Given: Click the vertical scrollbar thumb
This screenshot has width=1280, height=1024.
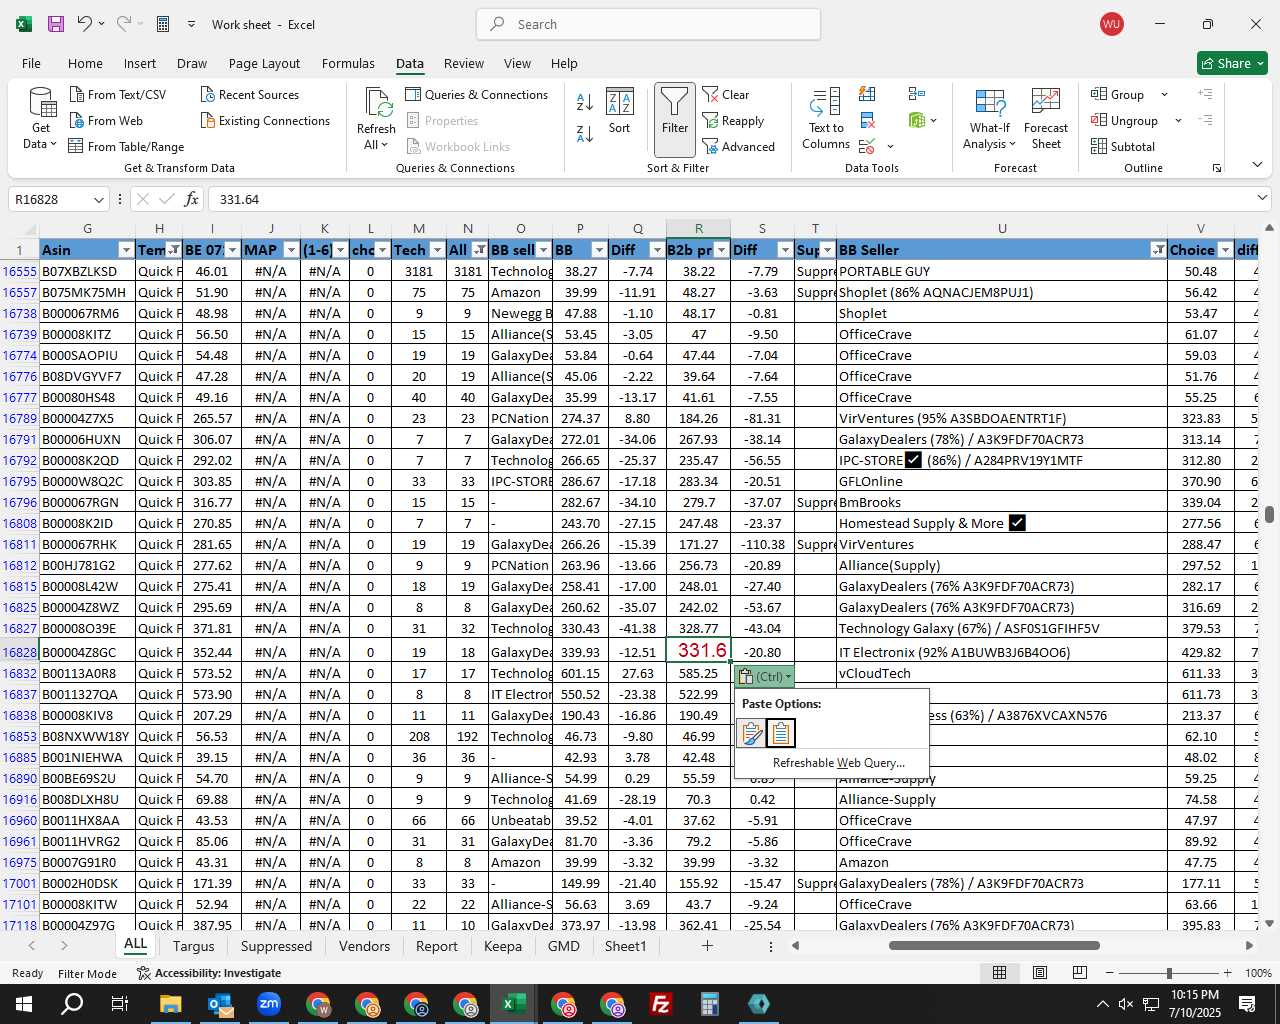Looking at the screenshot, I should (x=1269, y=514).
